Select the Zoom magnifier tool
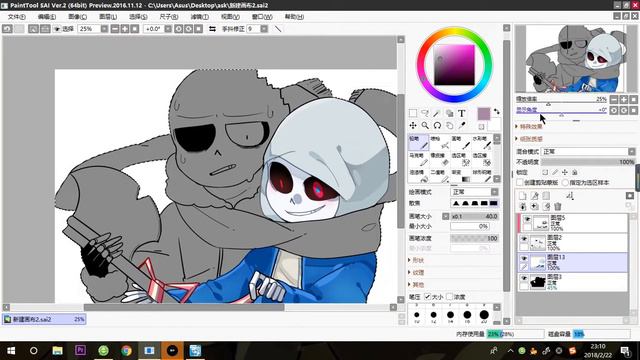 point(425,125)
